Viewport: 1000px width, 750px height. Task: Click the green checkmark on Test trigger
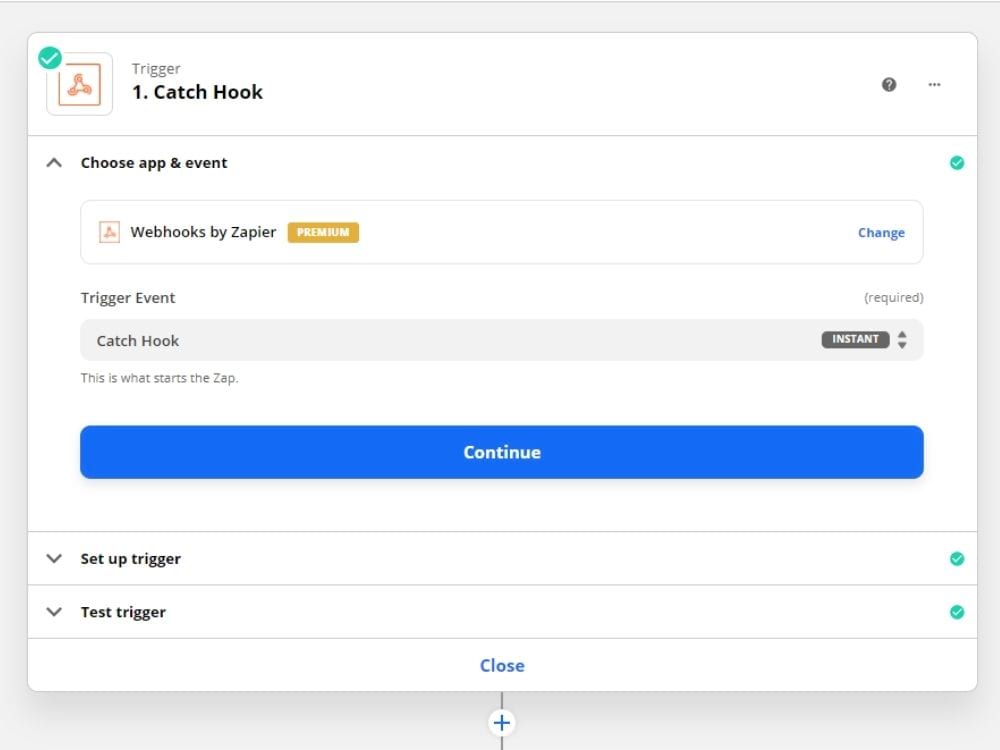(957, 612)
